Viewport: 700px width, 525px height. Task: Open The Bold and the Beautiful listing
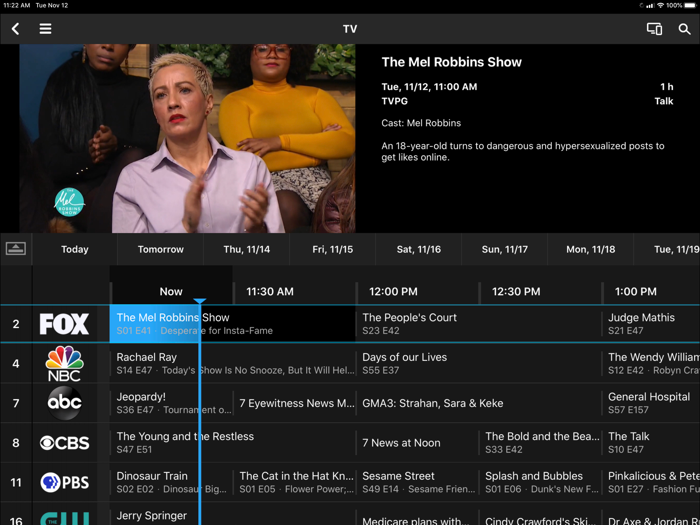point(540,442)
